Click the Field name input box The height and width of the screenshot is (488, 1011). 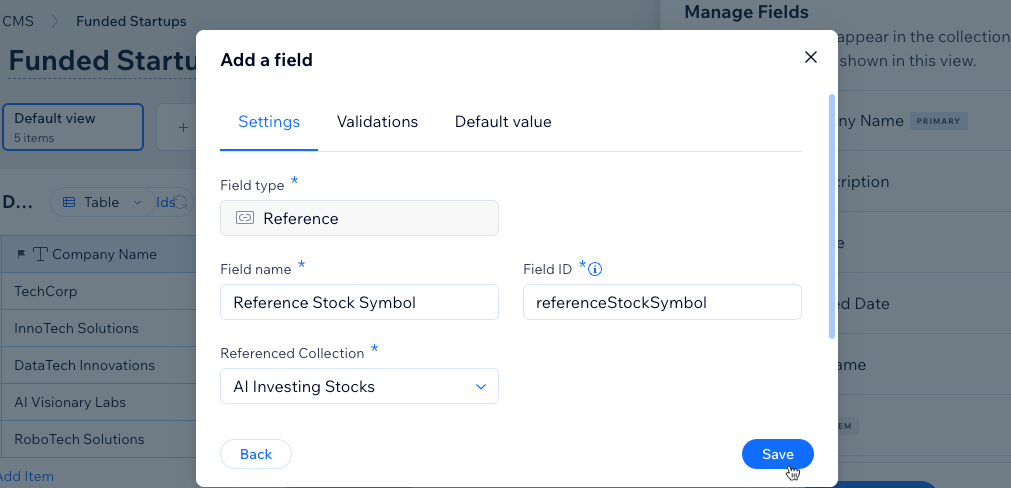point(359,302)
